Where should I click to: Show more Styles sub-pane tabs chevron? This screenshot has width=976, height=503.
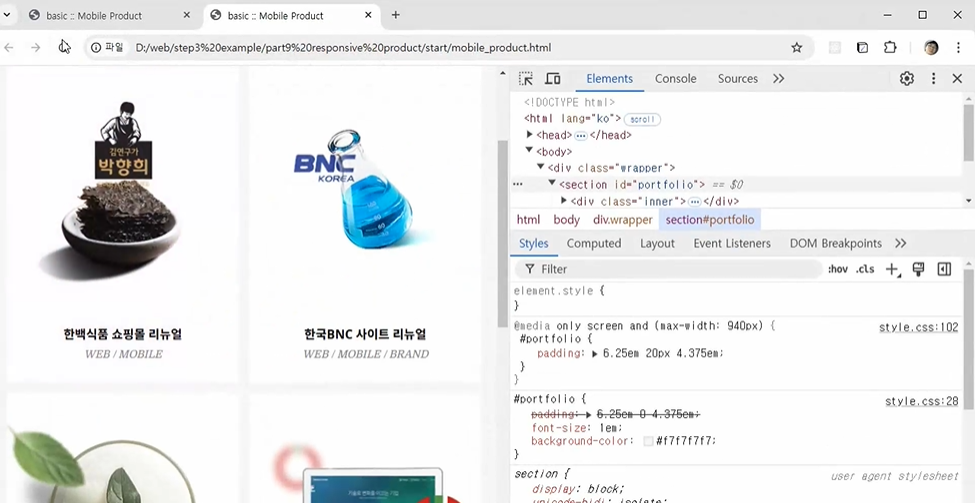pos(901,243)
